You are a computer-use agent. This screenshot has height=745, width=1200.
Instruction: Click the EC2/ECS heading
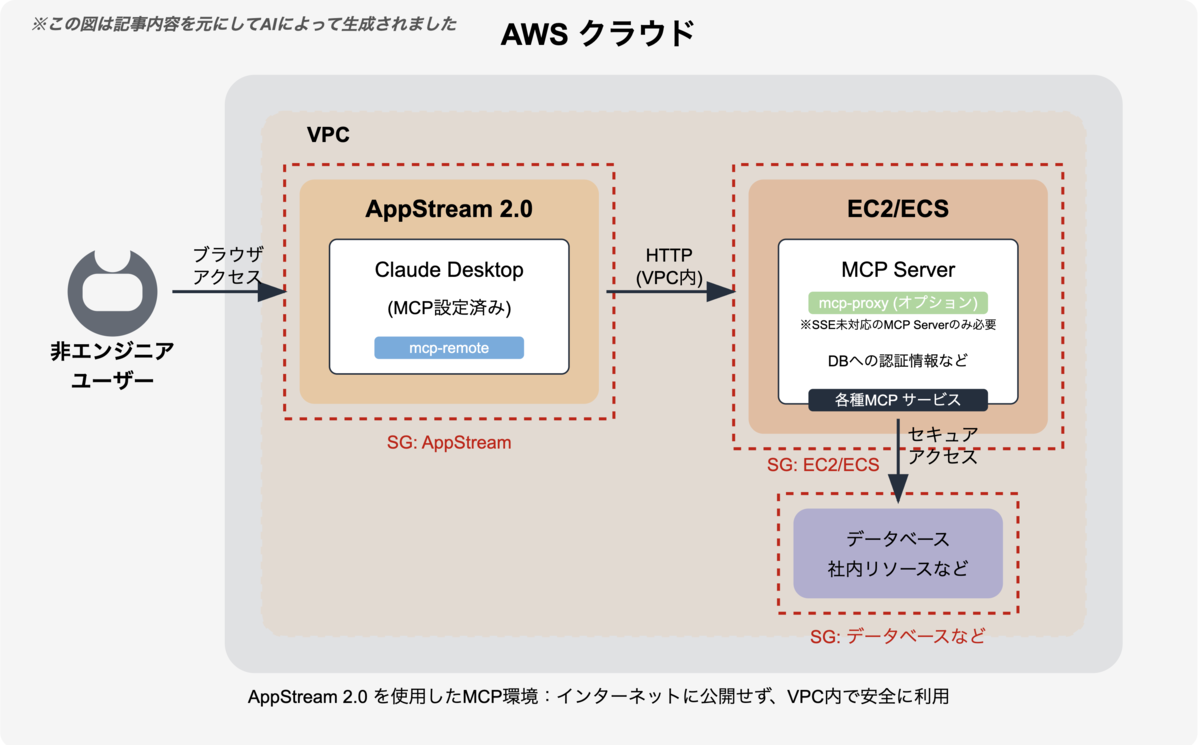(x=898, y=209)
